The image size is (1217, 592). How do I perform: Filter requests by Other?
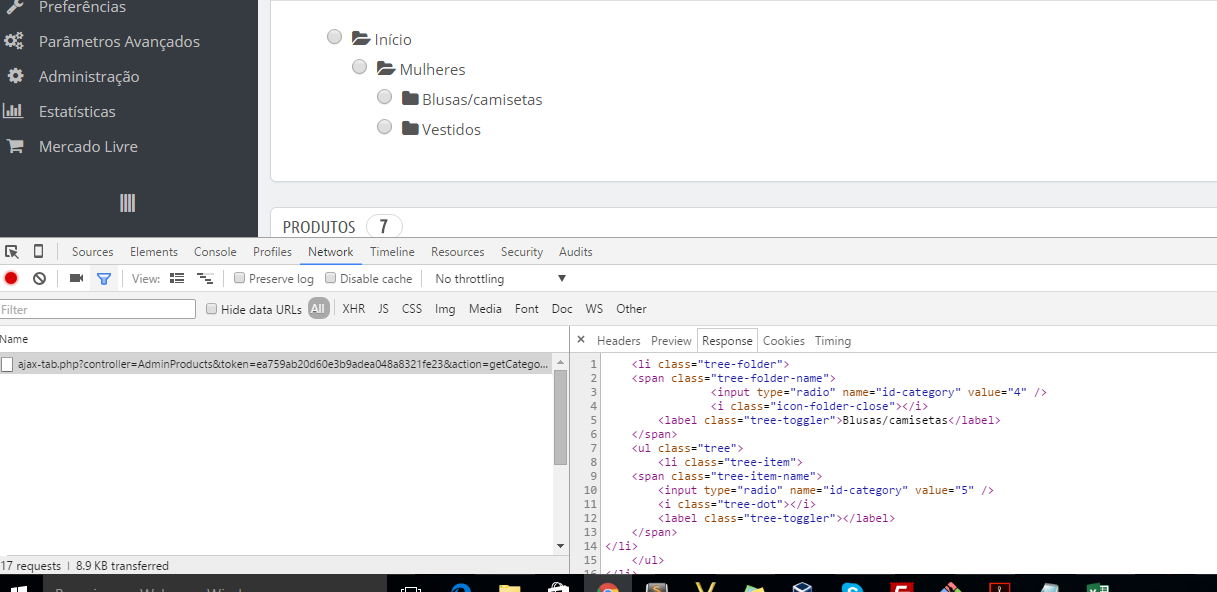pyautogui.click(x=631, y=309)
